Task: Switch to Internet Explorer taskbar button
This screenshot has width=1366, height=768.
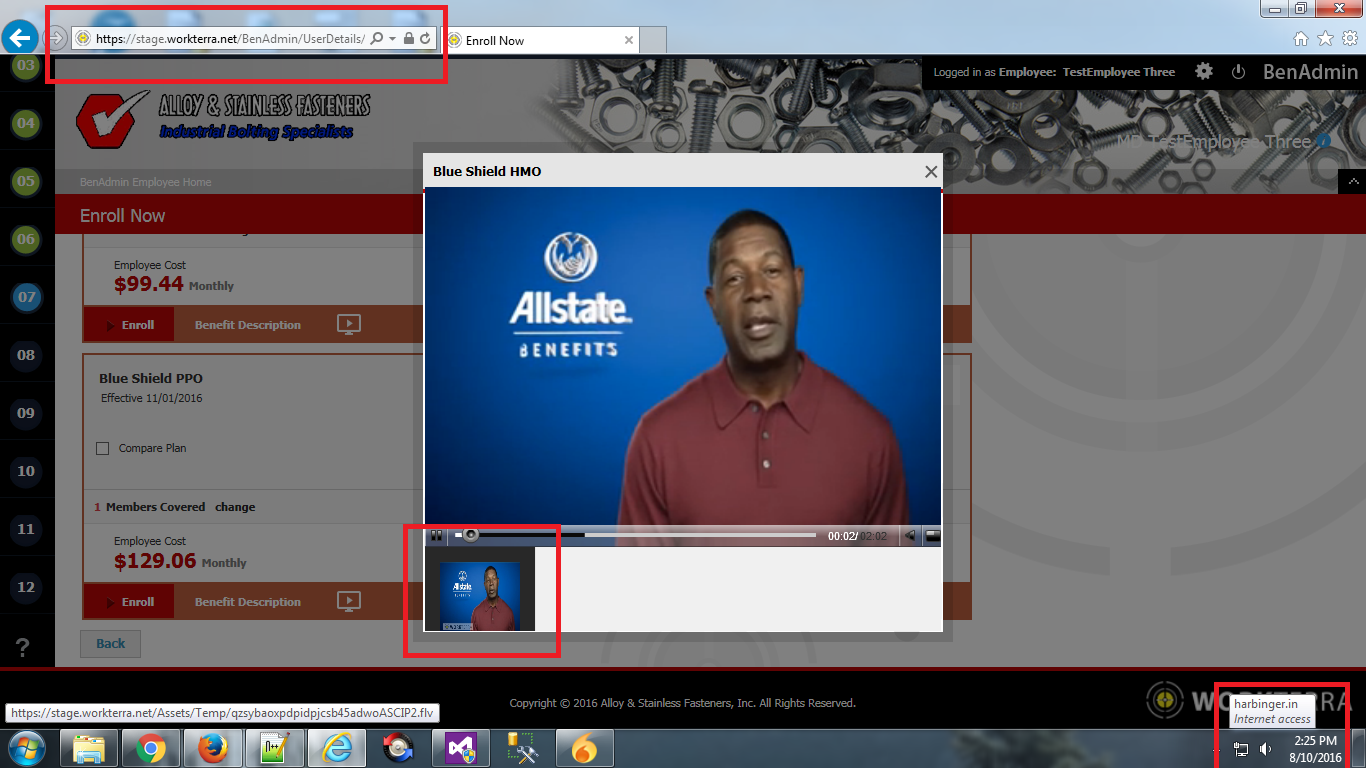Action: [x=337, y=748]
